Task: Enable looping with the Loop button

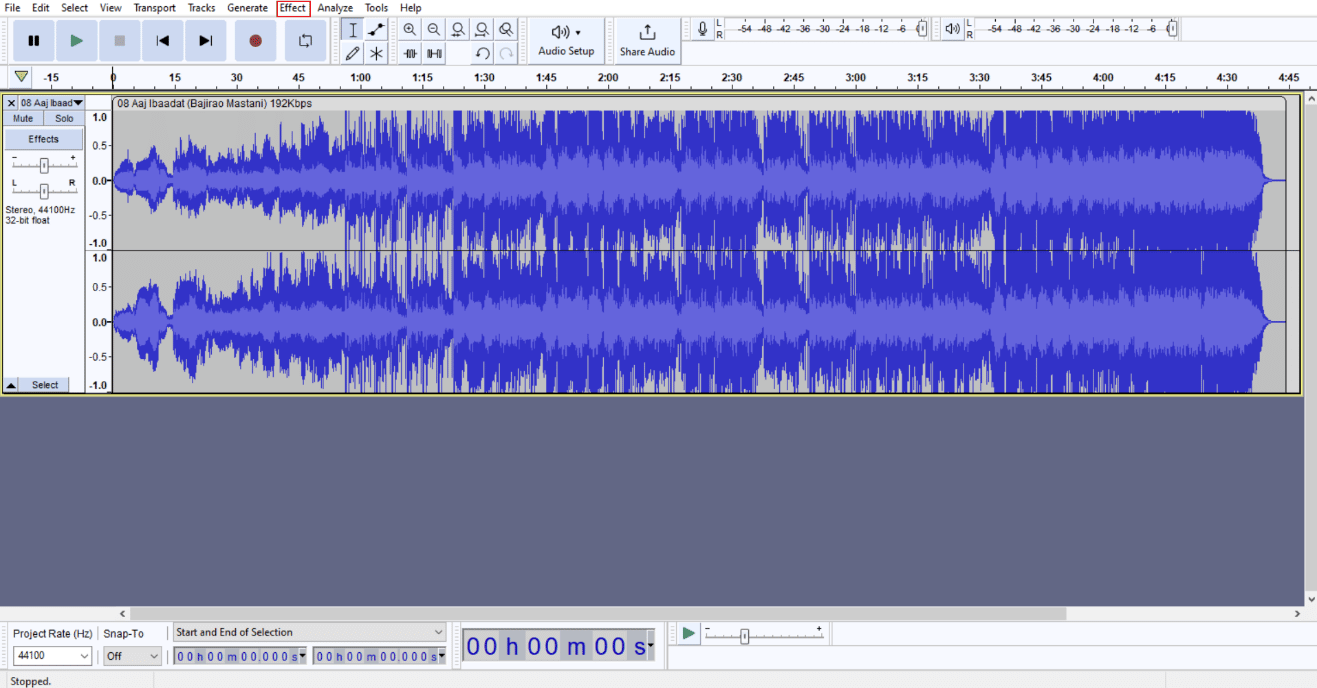Action: click(305, 40)
